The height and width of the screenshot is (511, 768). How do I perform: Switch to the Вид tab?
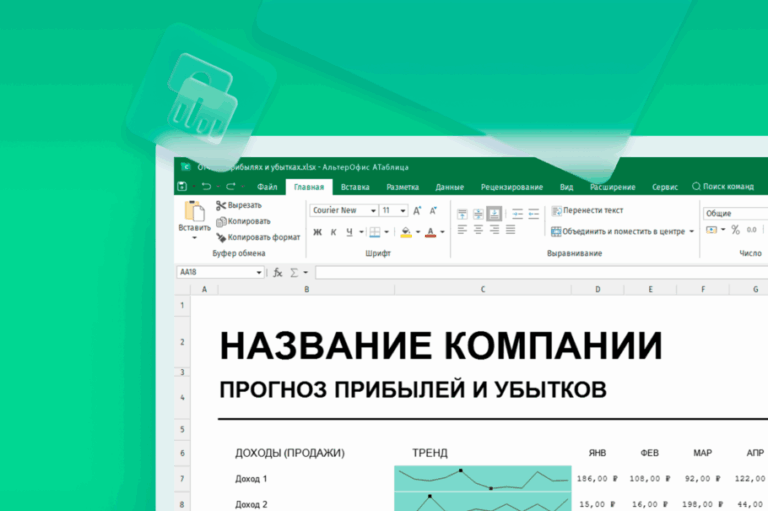566,187
